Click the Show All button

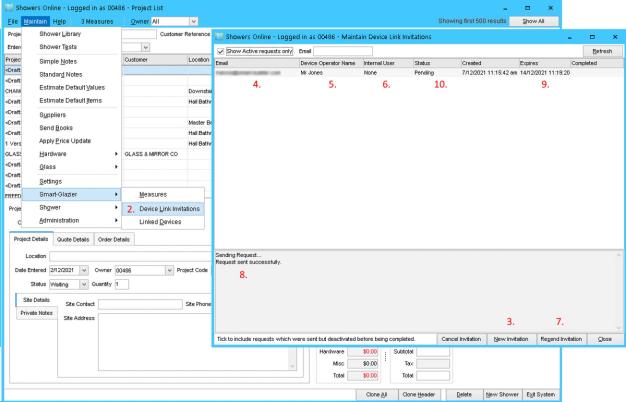[533, 21]
